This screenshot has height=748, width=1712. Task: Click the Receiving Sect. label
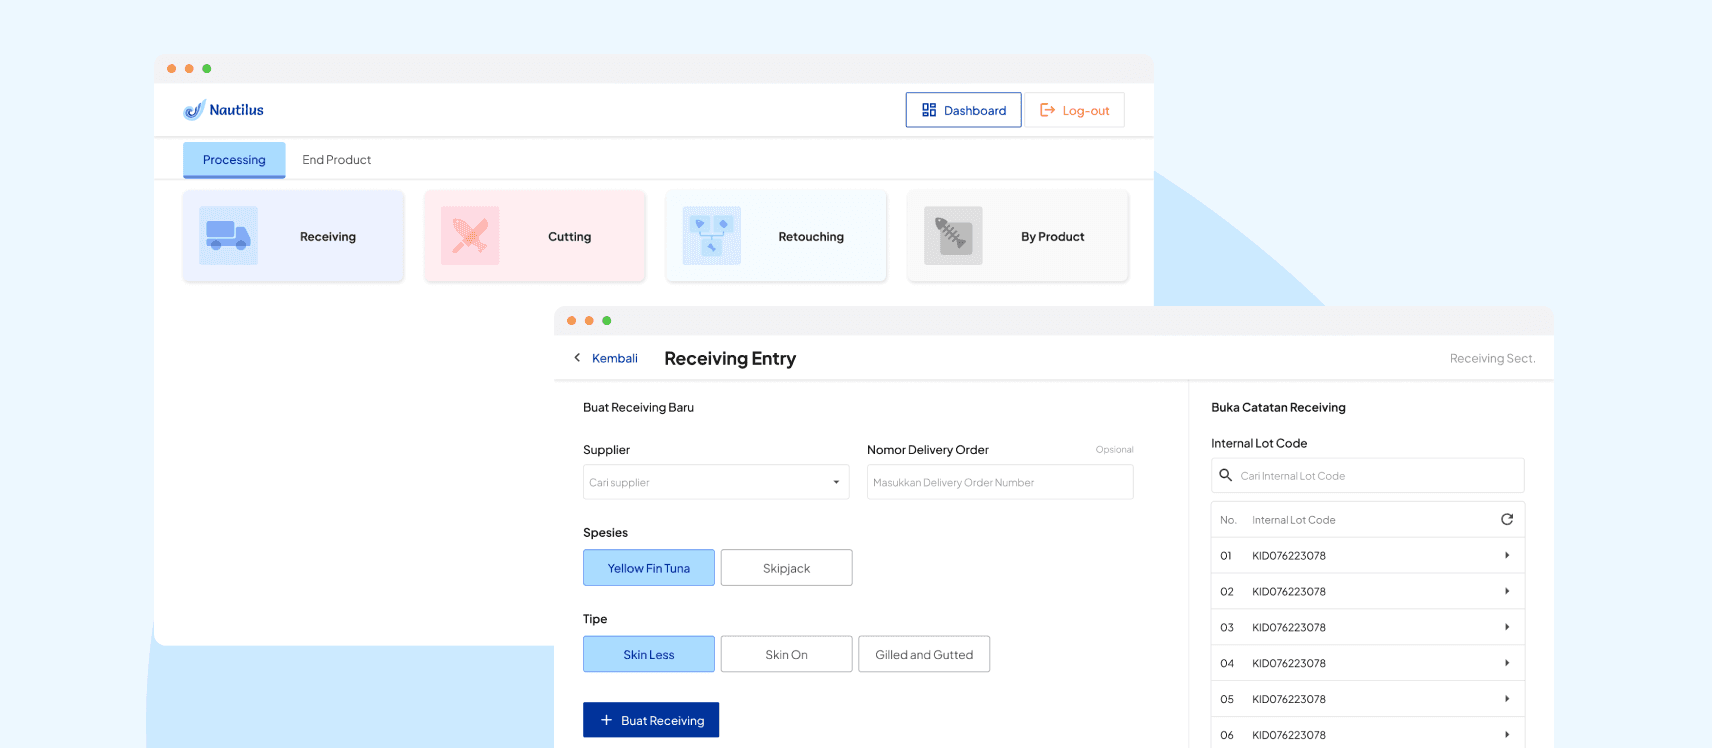click(1492, 358)
